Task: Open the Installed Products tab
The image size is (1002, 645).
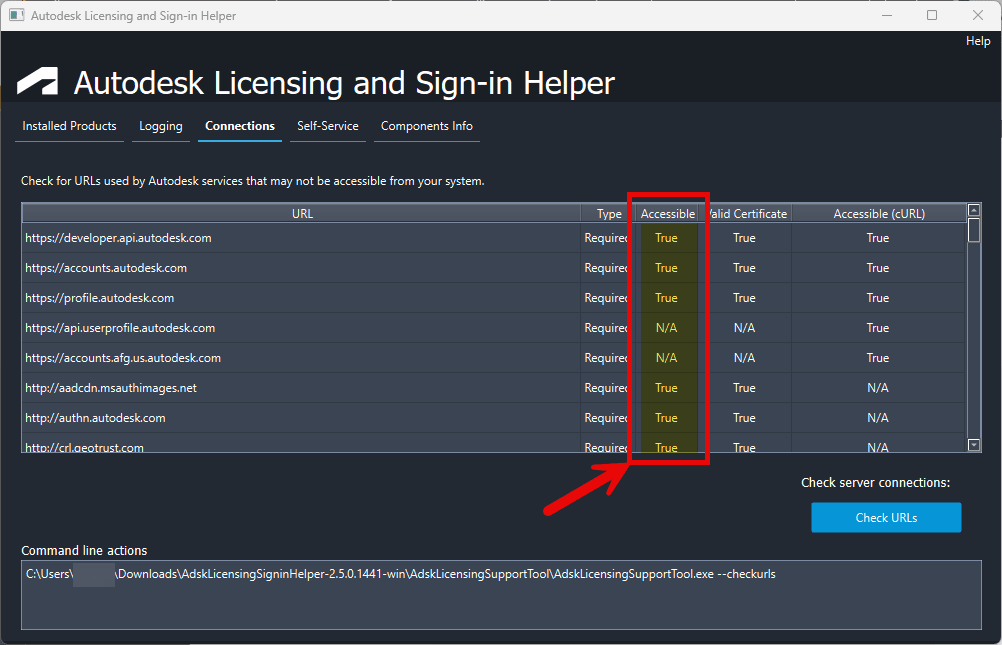Action: click(69, 126)
